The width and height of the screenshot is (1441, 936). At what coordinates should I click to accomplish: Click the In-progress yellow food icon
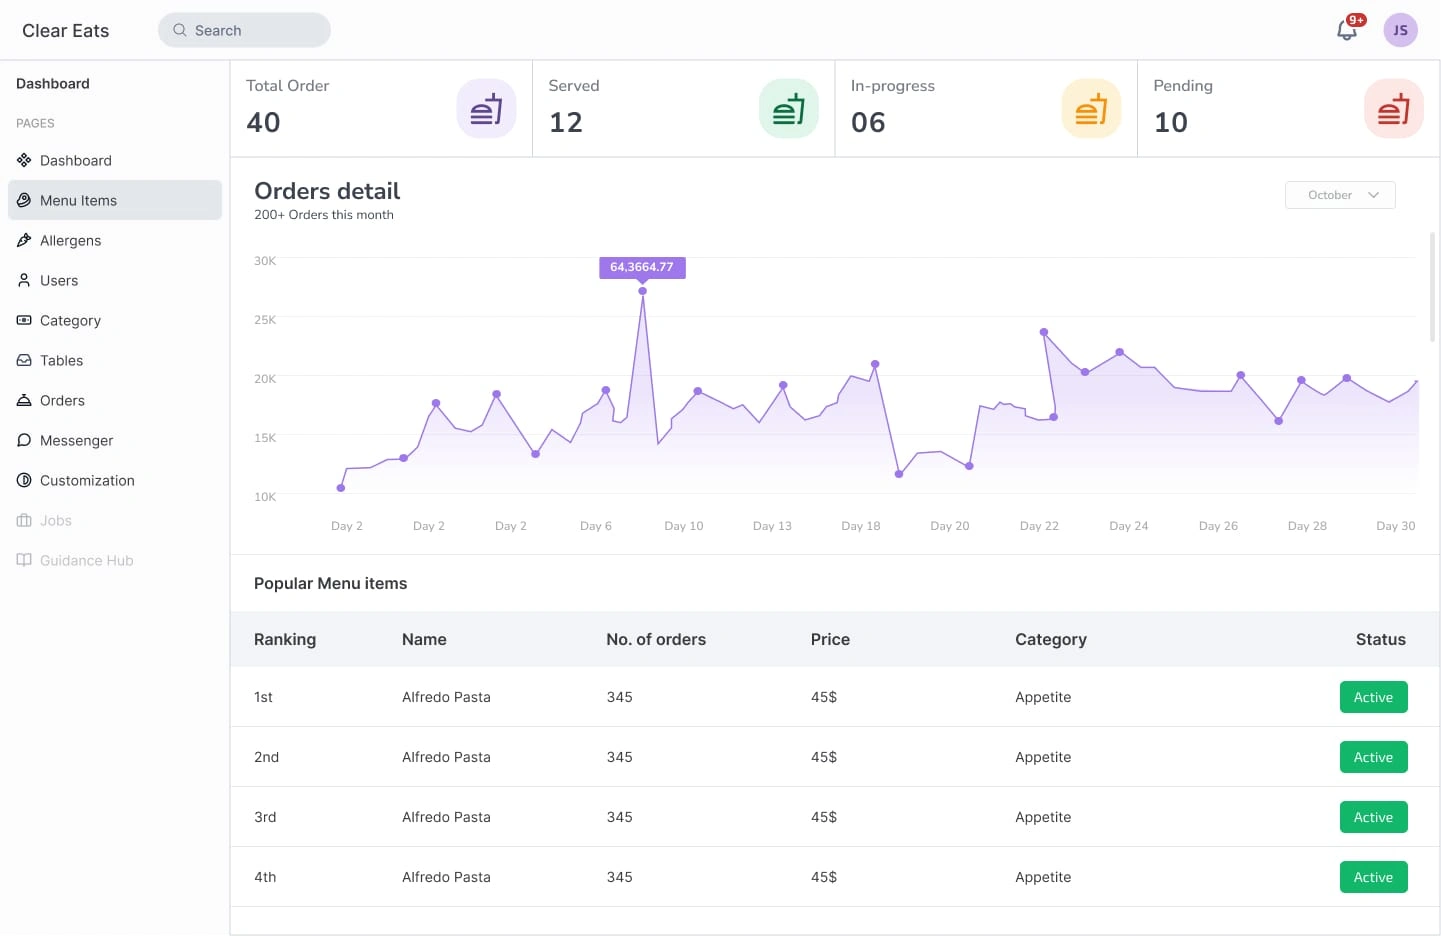1091,108
